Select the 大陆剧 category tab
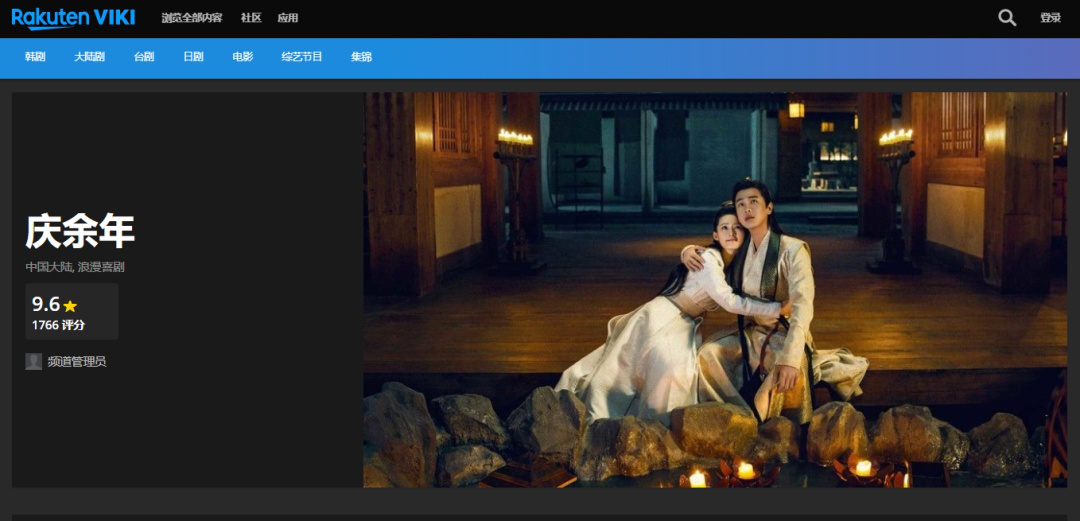The height and width of the screenshot is (521, 1080). [89, 57]
